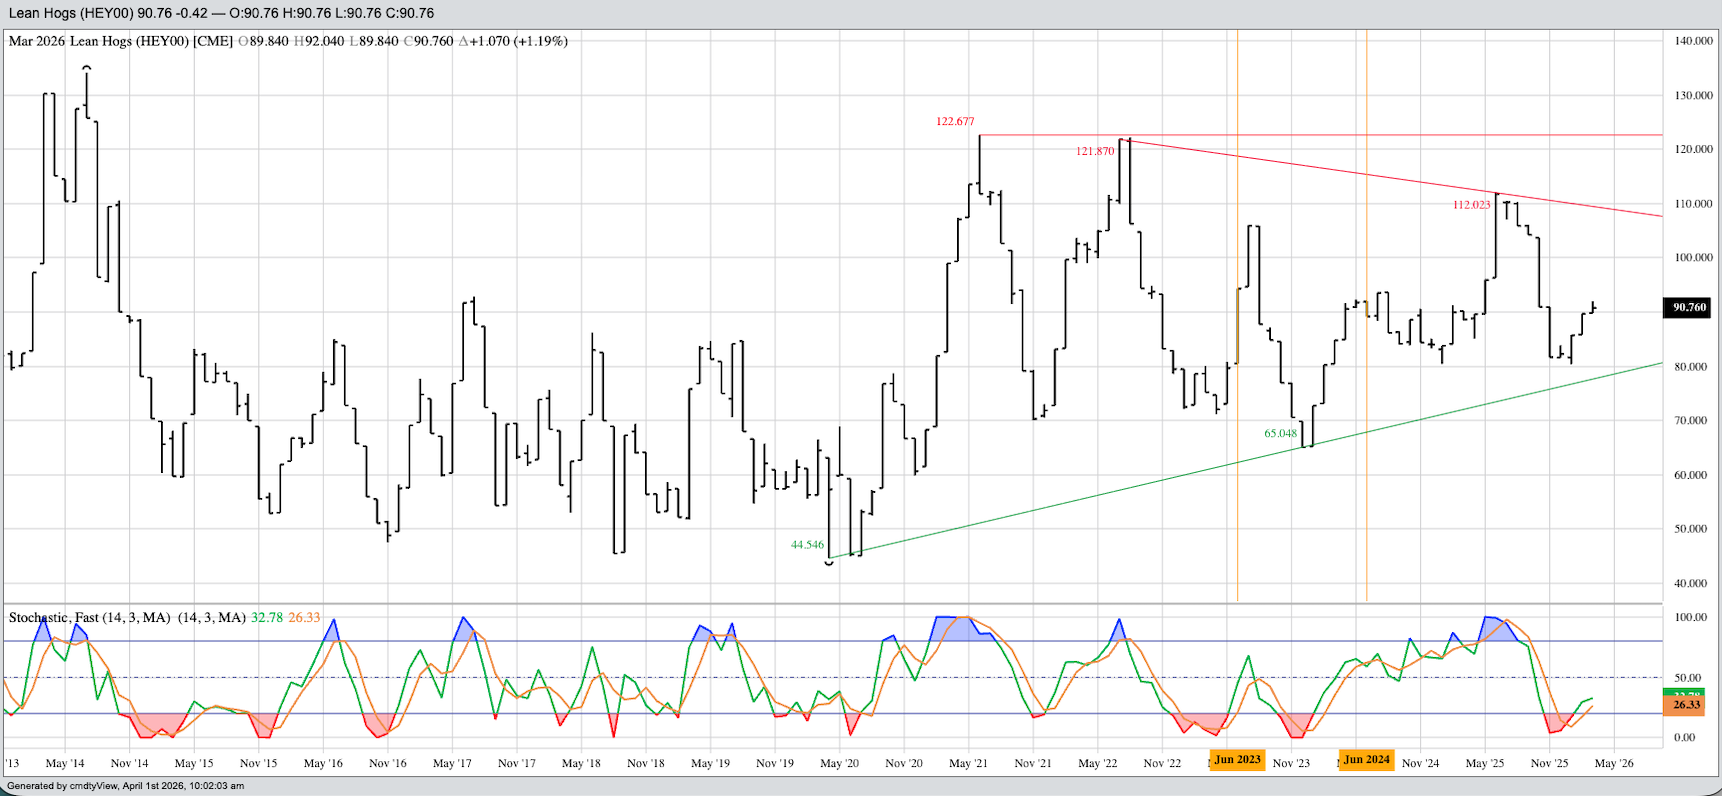Viewport: 1722px width, 796px height.
Task: Select the 44.546 green low label
Action: click(807, 545)
